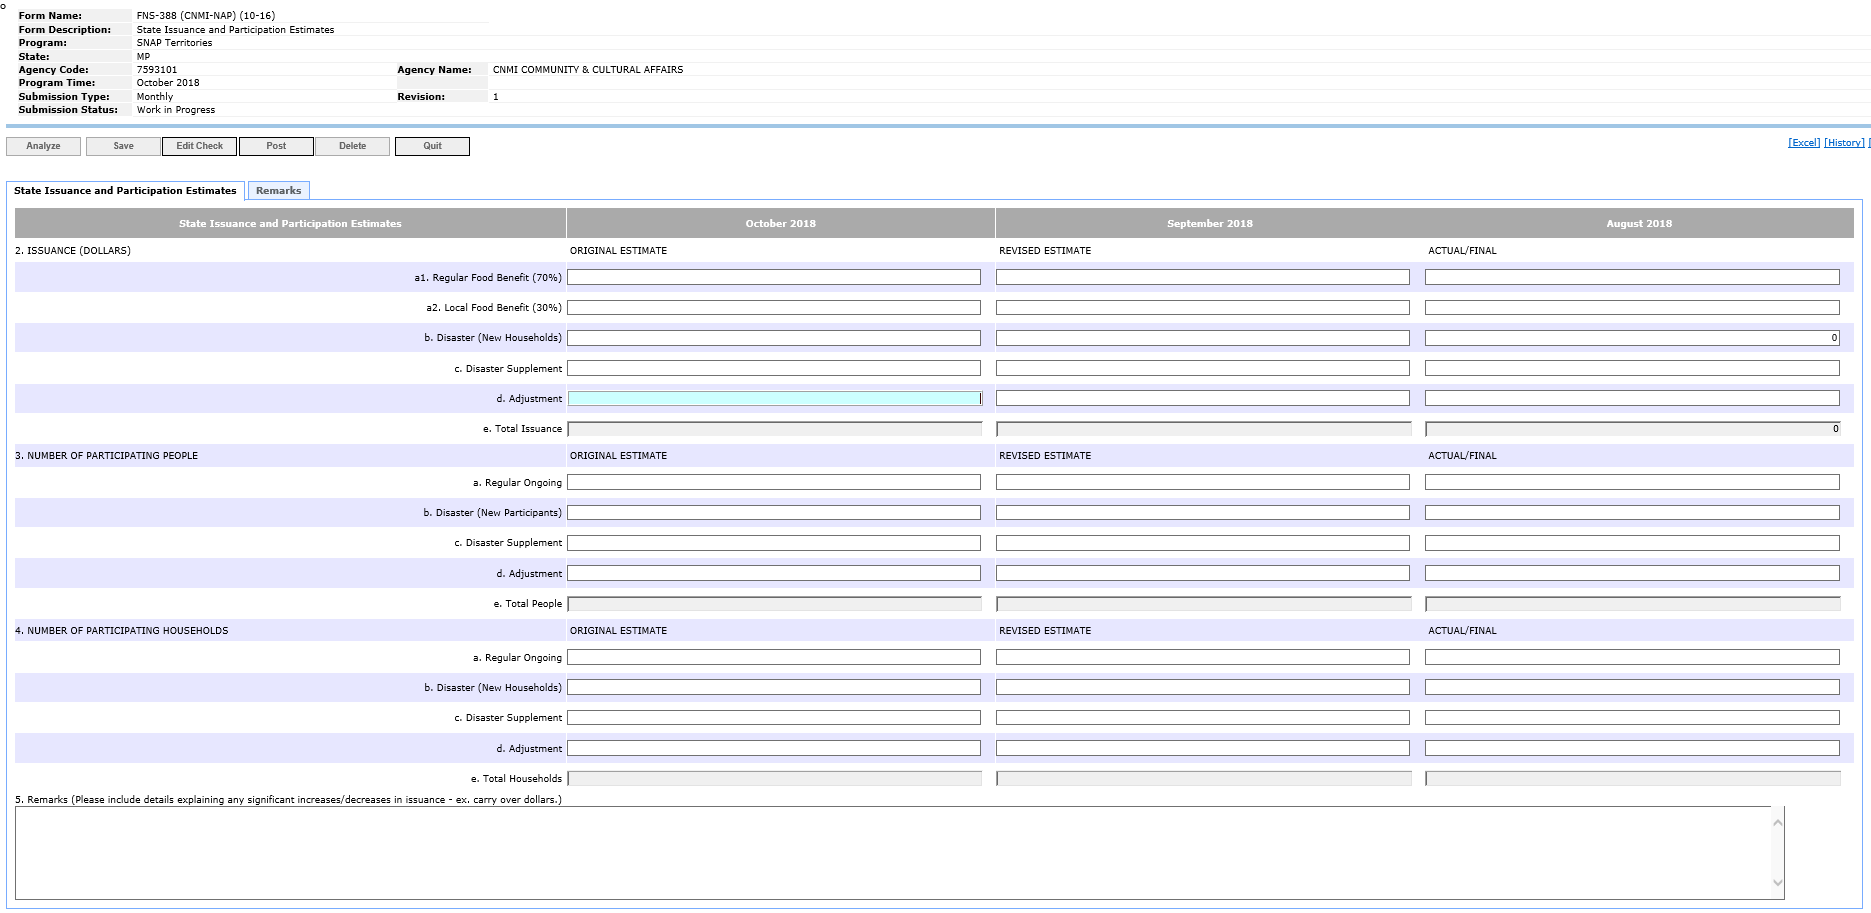This screenshot has height=913, width=1871.
Task: Open the History link
Action: tap(1844, 143)
